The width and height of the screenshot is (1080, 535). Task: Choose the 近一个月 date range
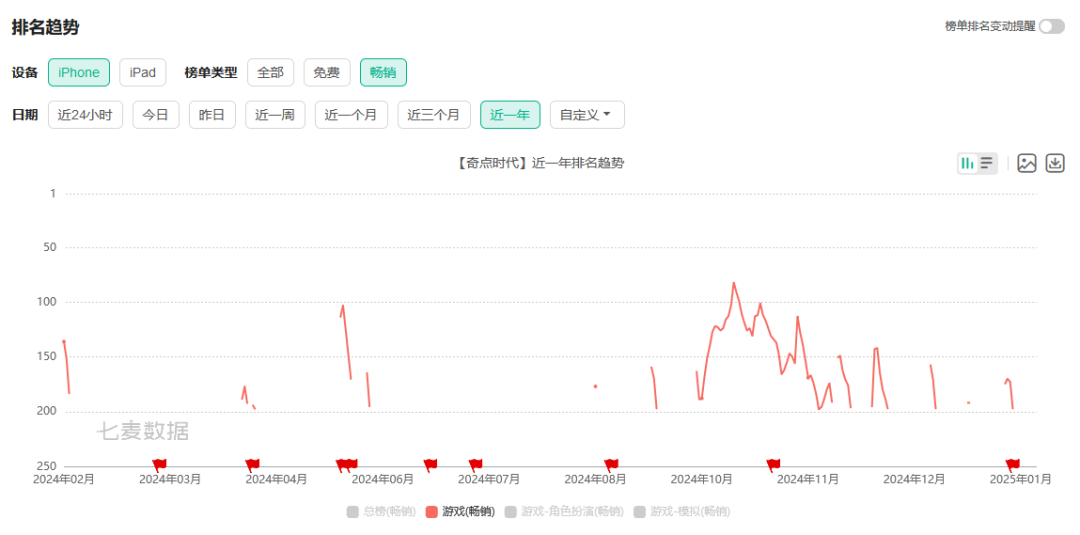pos(351,115)
